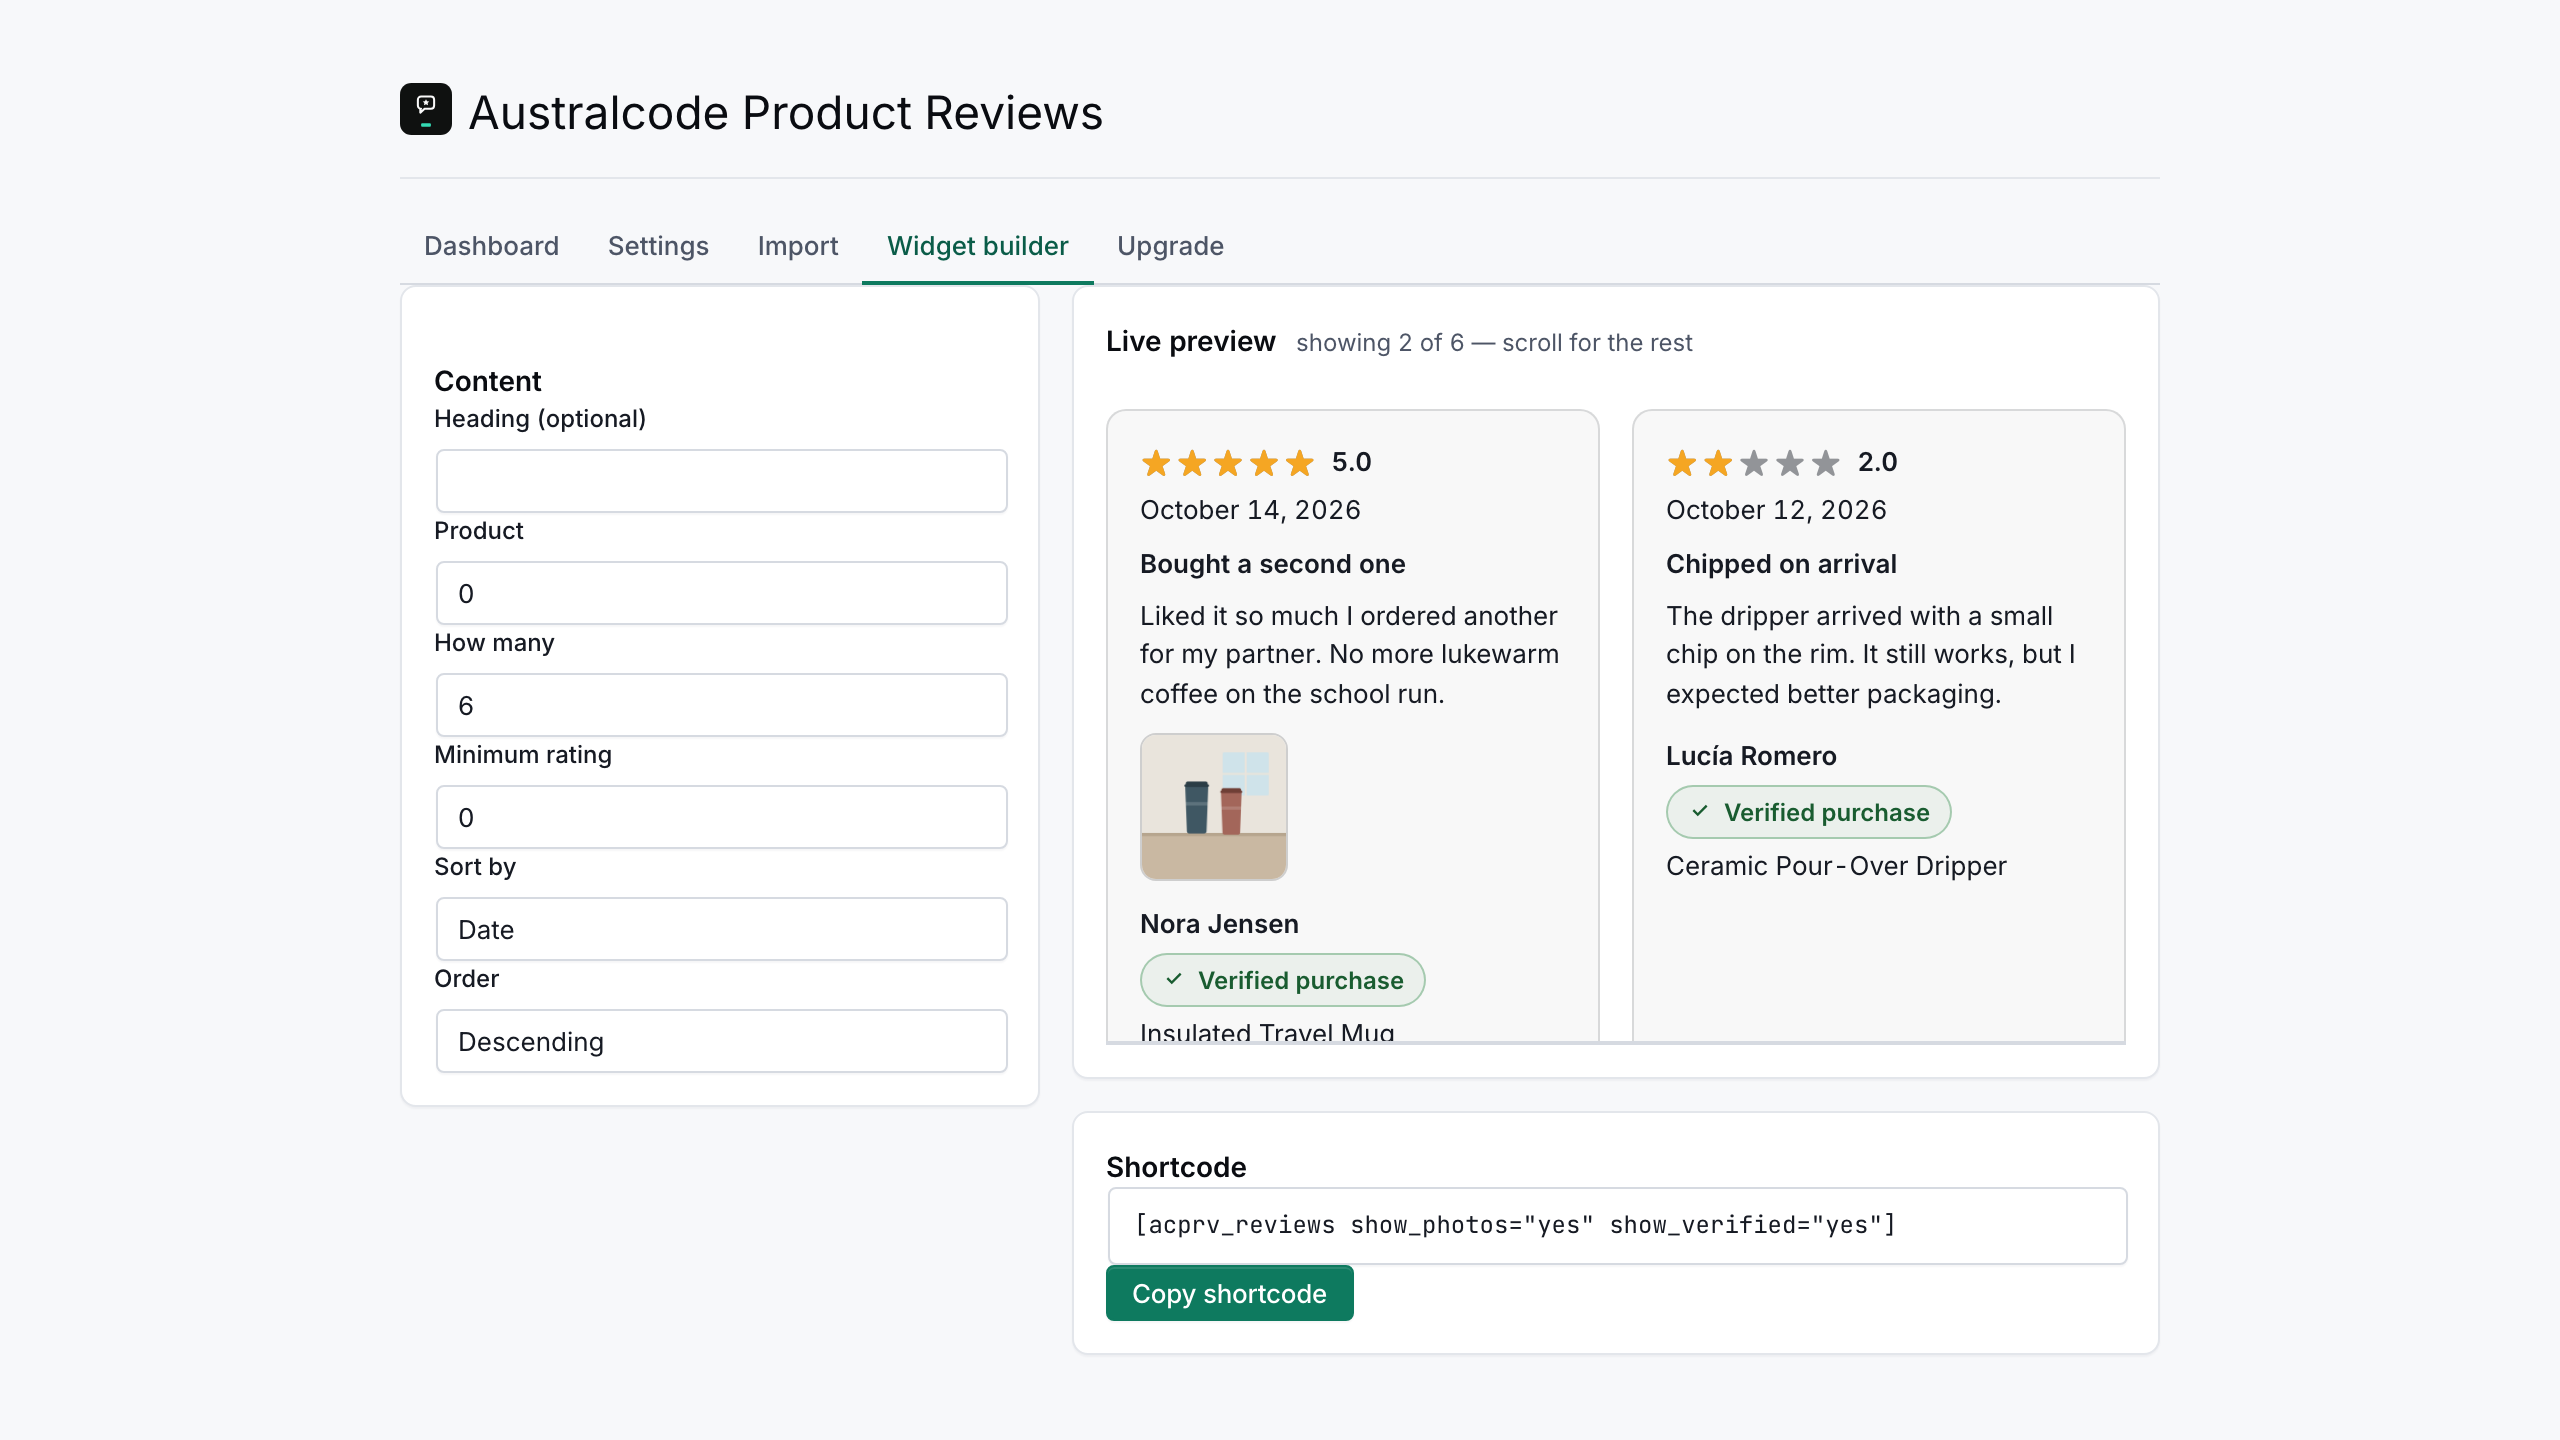2560x1440 pixels.
Task: Click the How many field showing 6
Action: pos(721,705)
